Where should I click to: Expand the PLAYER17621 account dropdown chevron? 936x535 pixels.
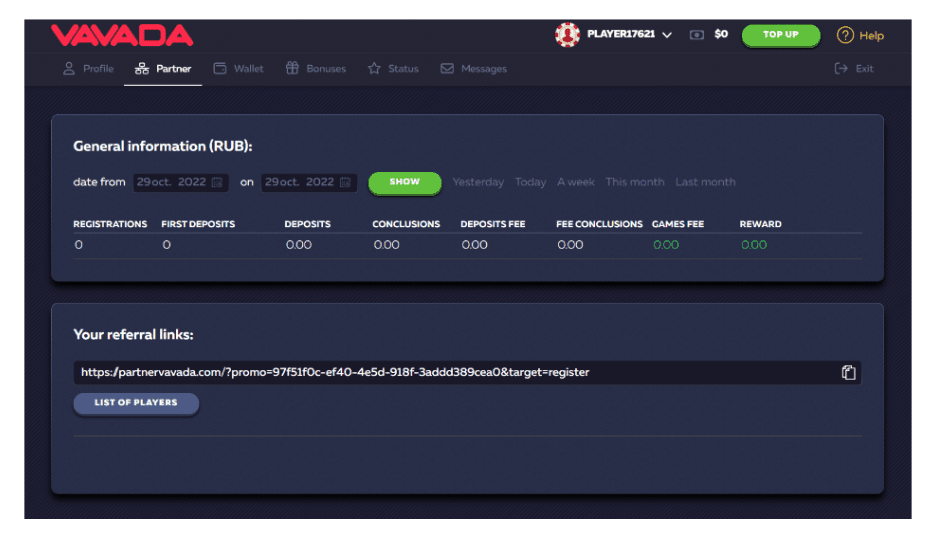click(667, 35)
